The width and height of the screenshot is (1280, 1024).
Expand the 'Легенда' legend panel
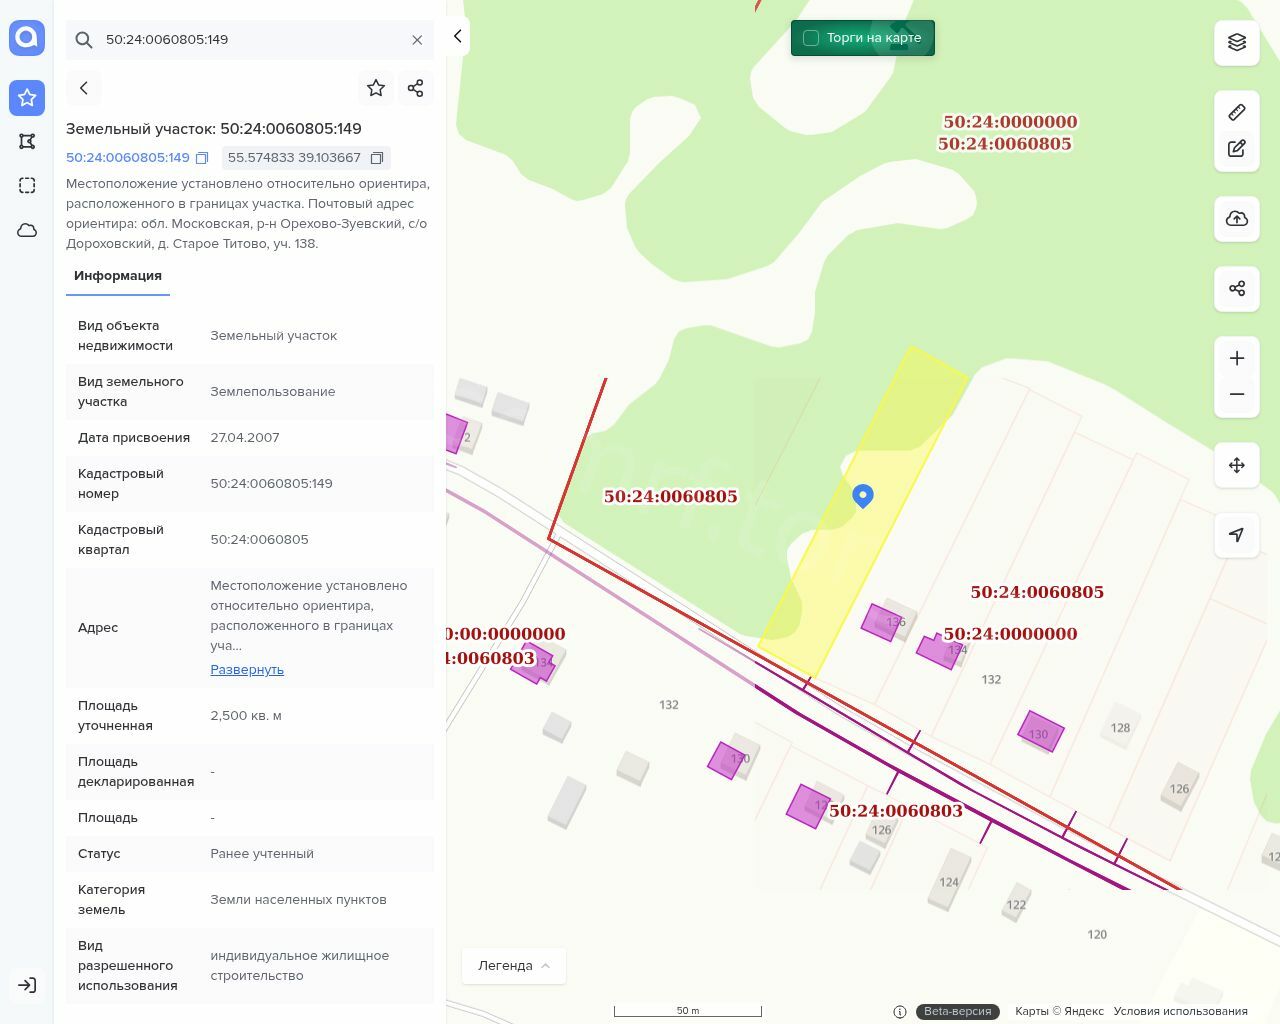pos(514,966)
